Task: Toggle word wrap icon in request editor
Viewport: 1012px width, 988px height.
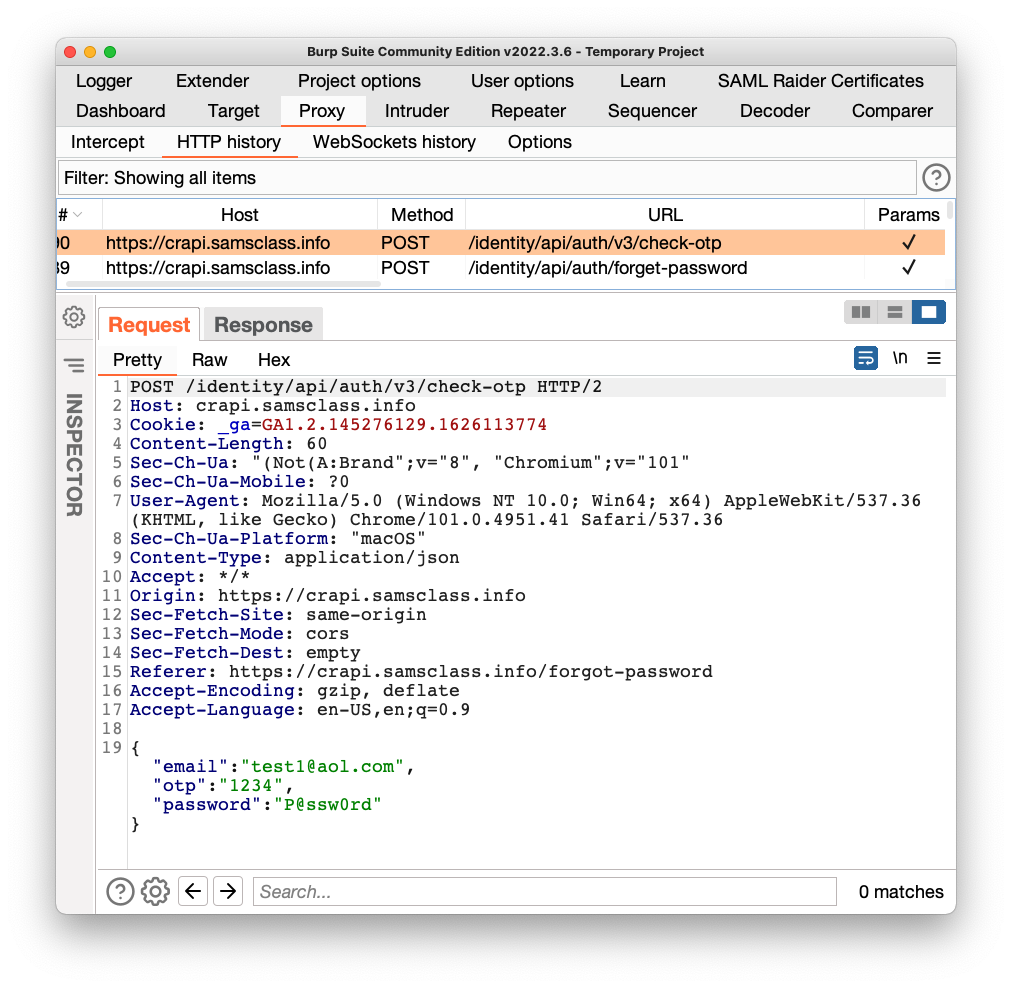Action: (865, 358)
